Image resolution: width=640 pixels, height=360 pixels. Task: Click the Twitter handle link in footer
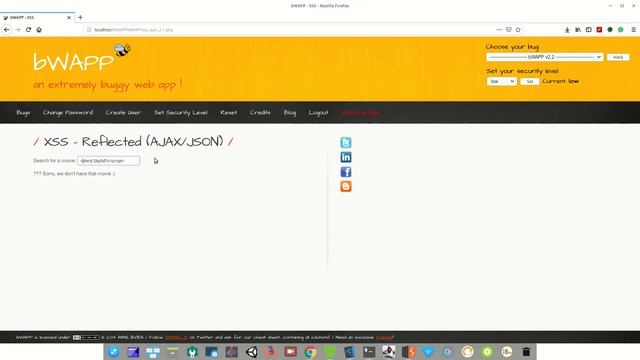(x=176, y=338)
